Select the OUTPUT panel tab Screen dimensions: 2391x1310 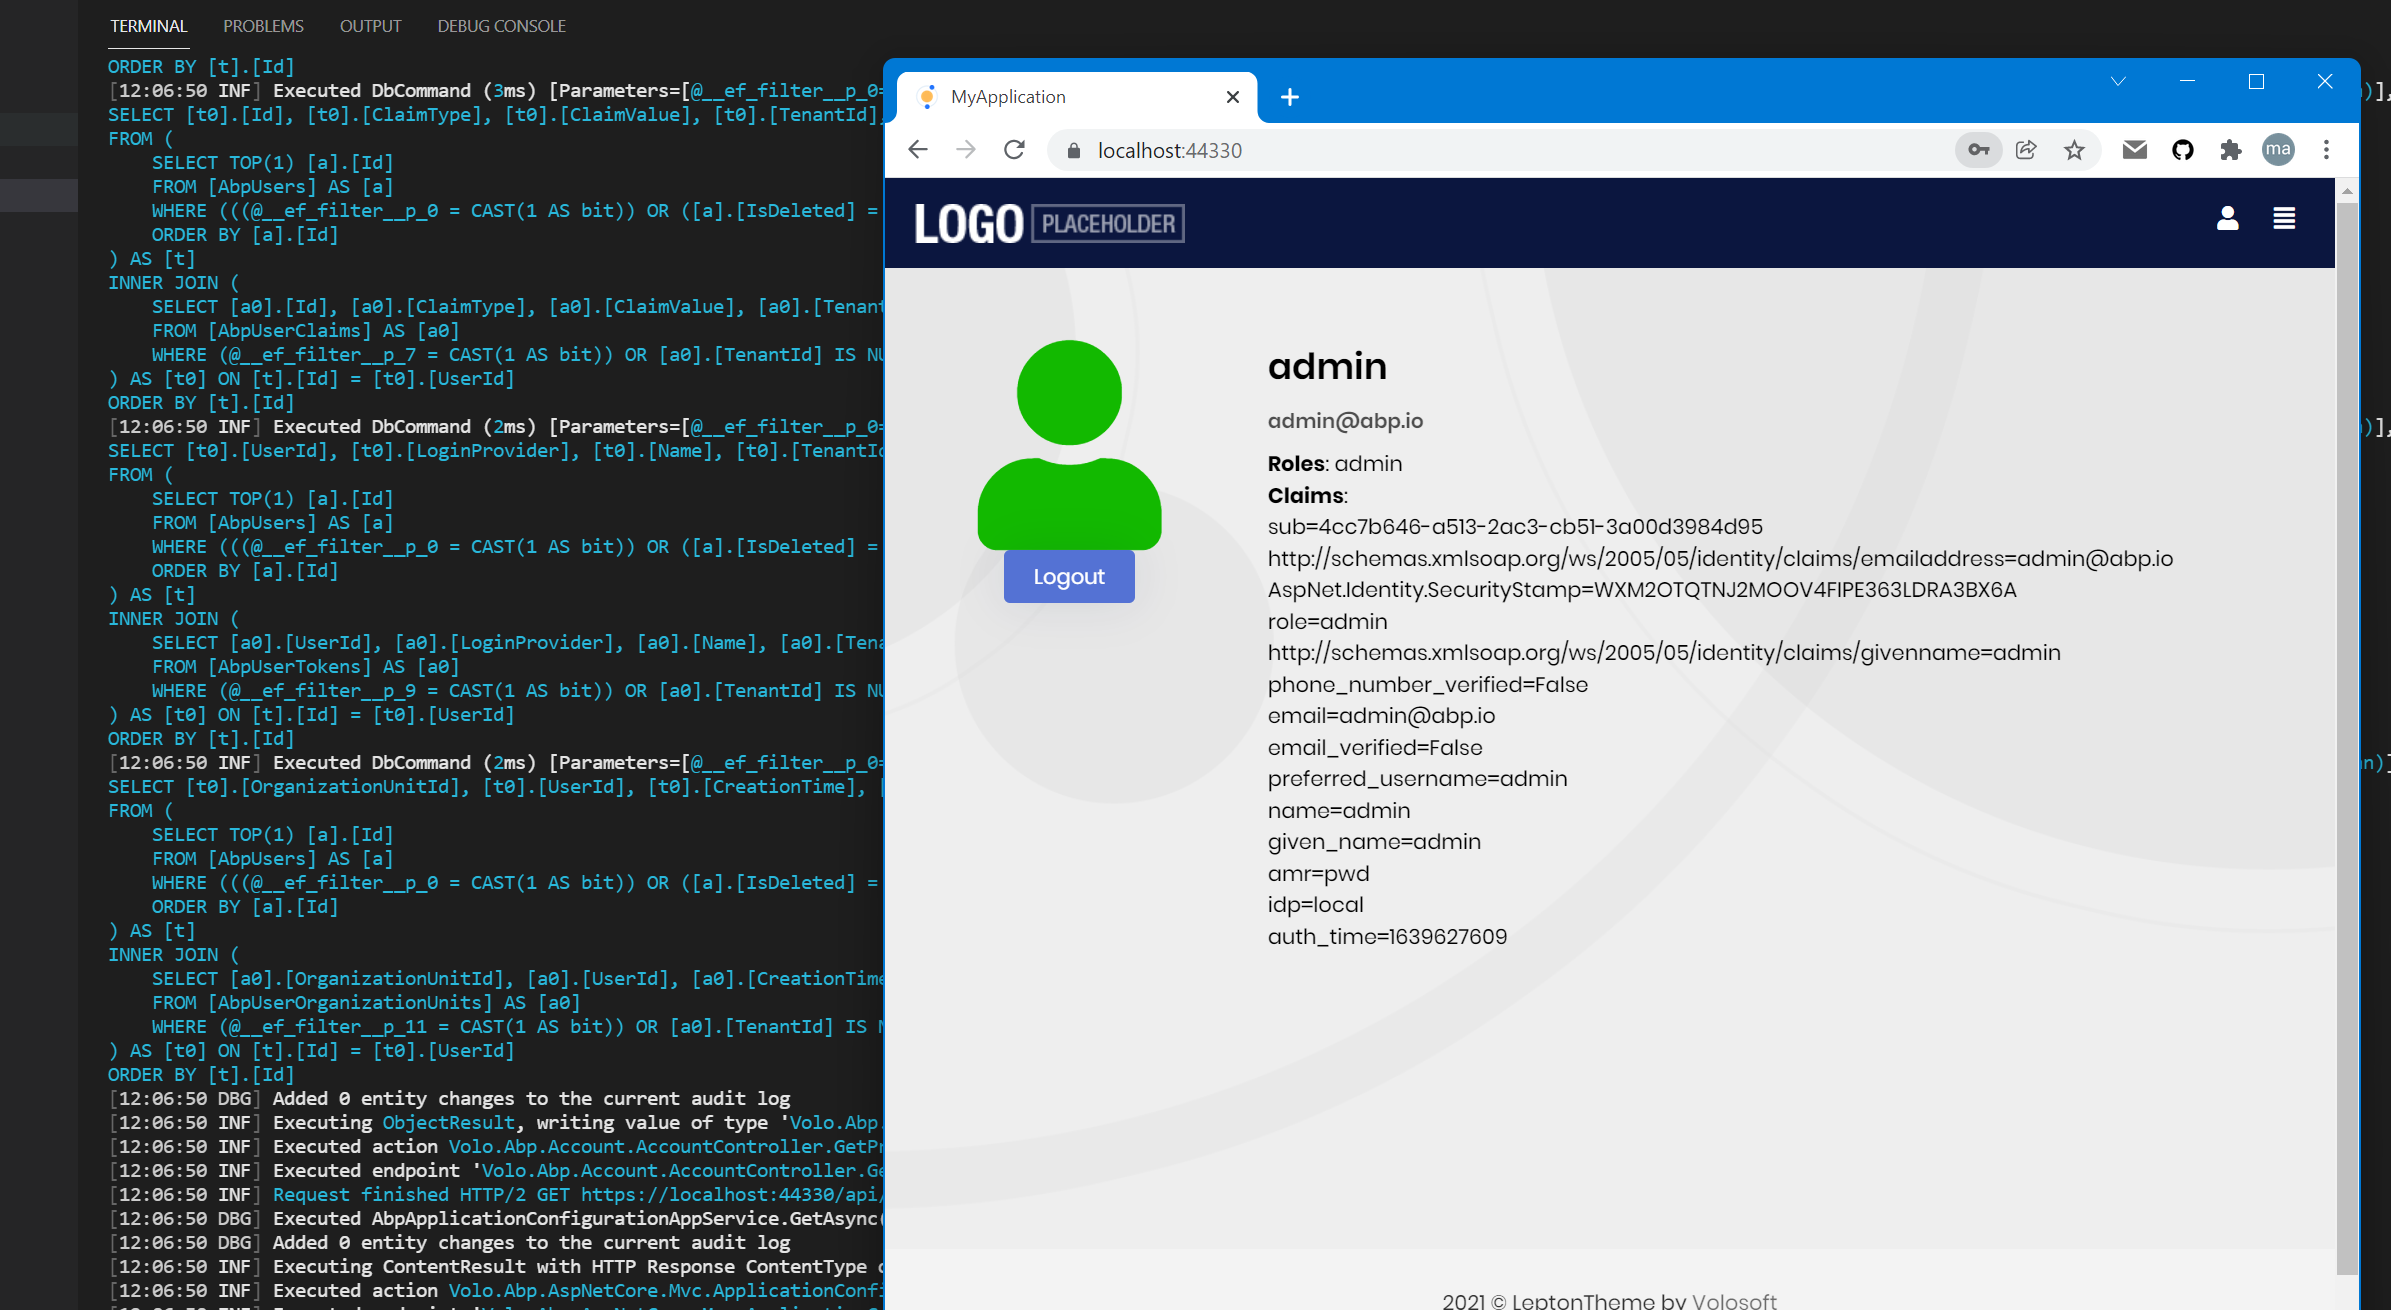pos(370,26)
